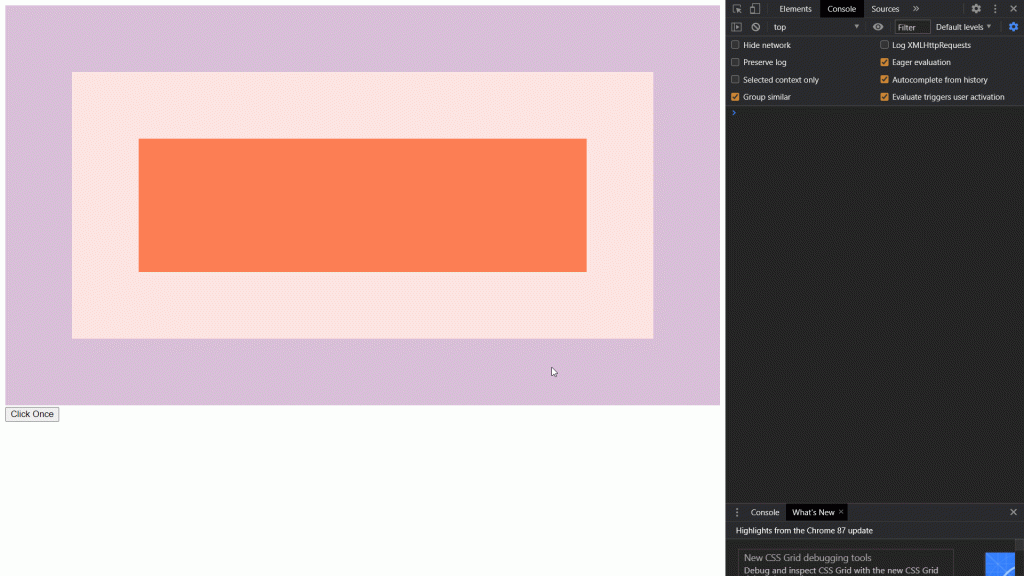Open console settings with the blue gear
The height and width of the screenshot is (576, 1024).
[1013, 27]
